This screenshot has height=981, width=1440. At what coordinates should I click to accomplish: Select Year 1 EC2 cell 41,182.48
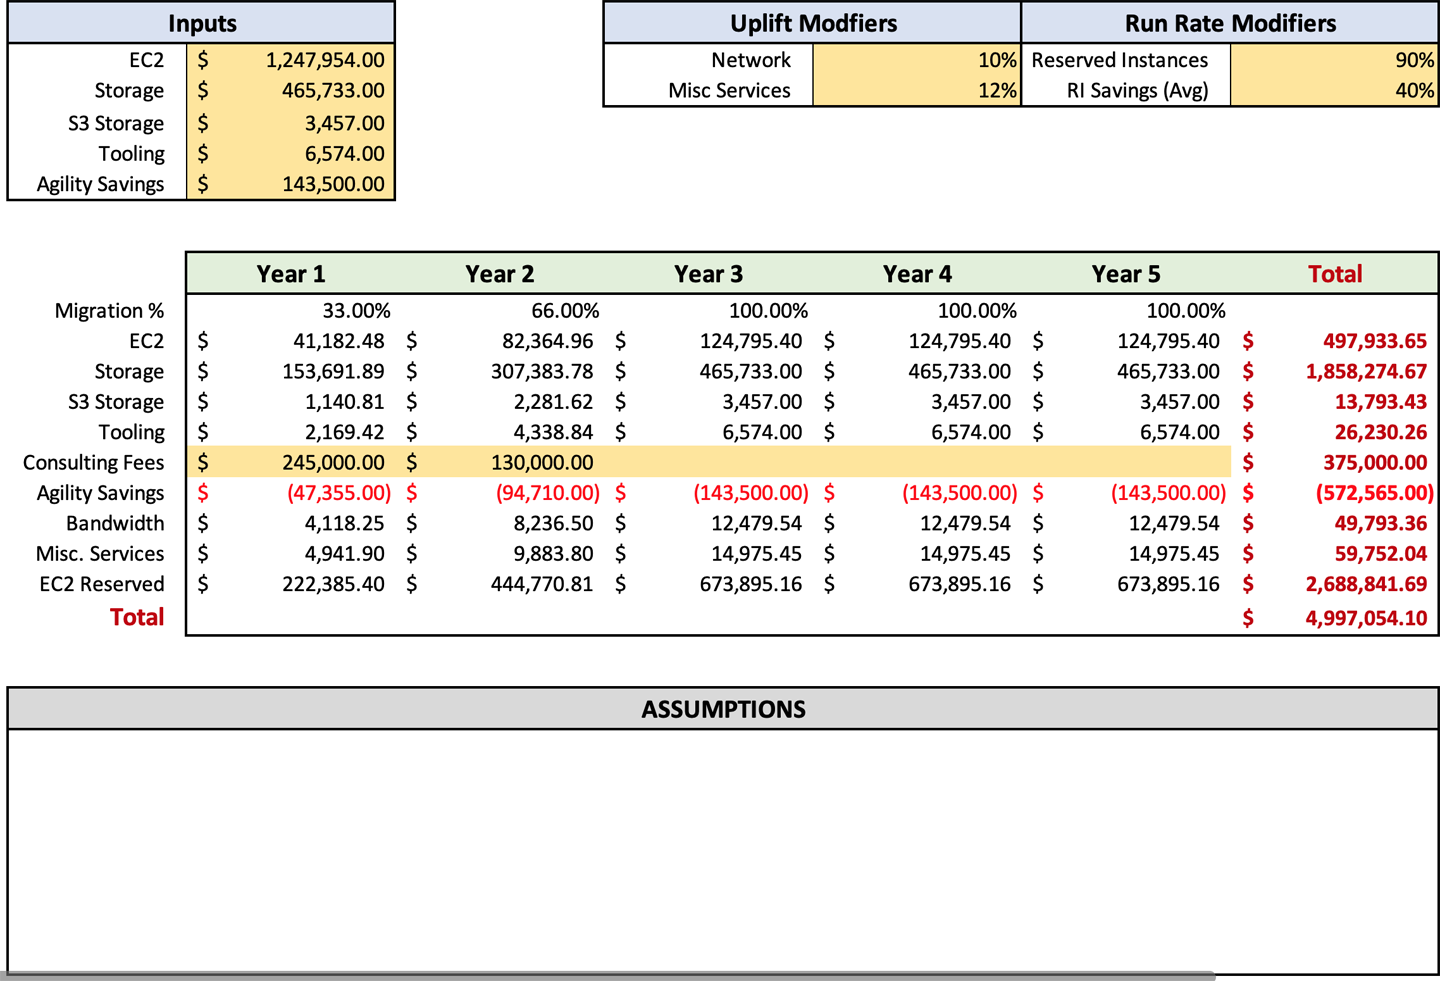(x=338, y=341)
